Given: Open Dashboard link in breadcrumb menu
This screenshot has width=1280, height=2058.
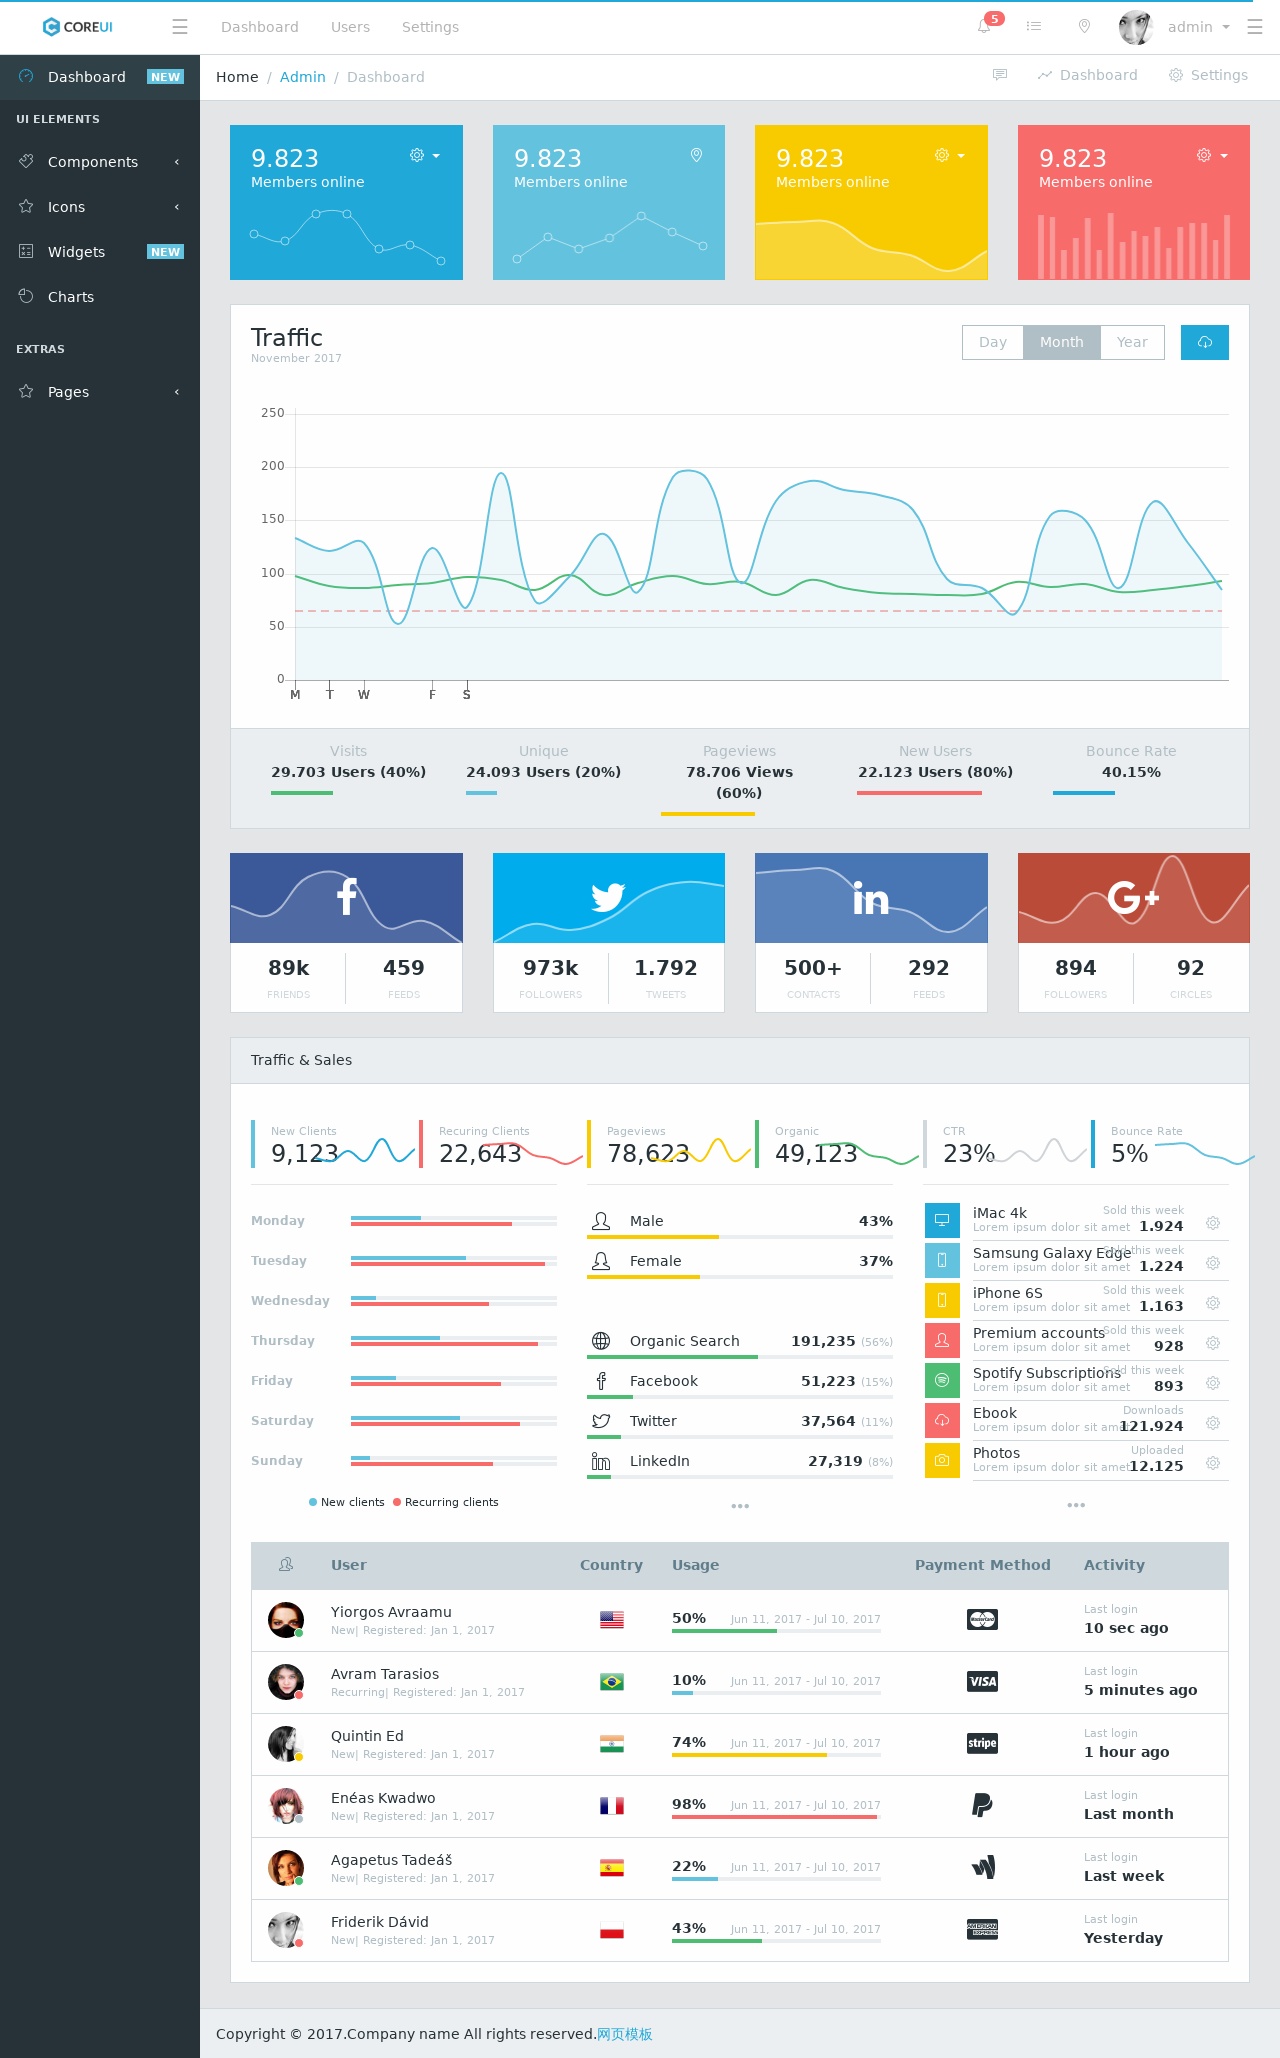Looking at the screenshot, I should click(x=1087, y=75).
